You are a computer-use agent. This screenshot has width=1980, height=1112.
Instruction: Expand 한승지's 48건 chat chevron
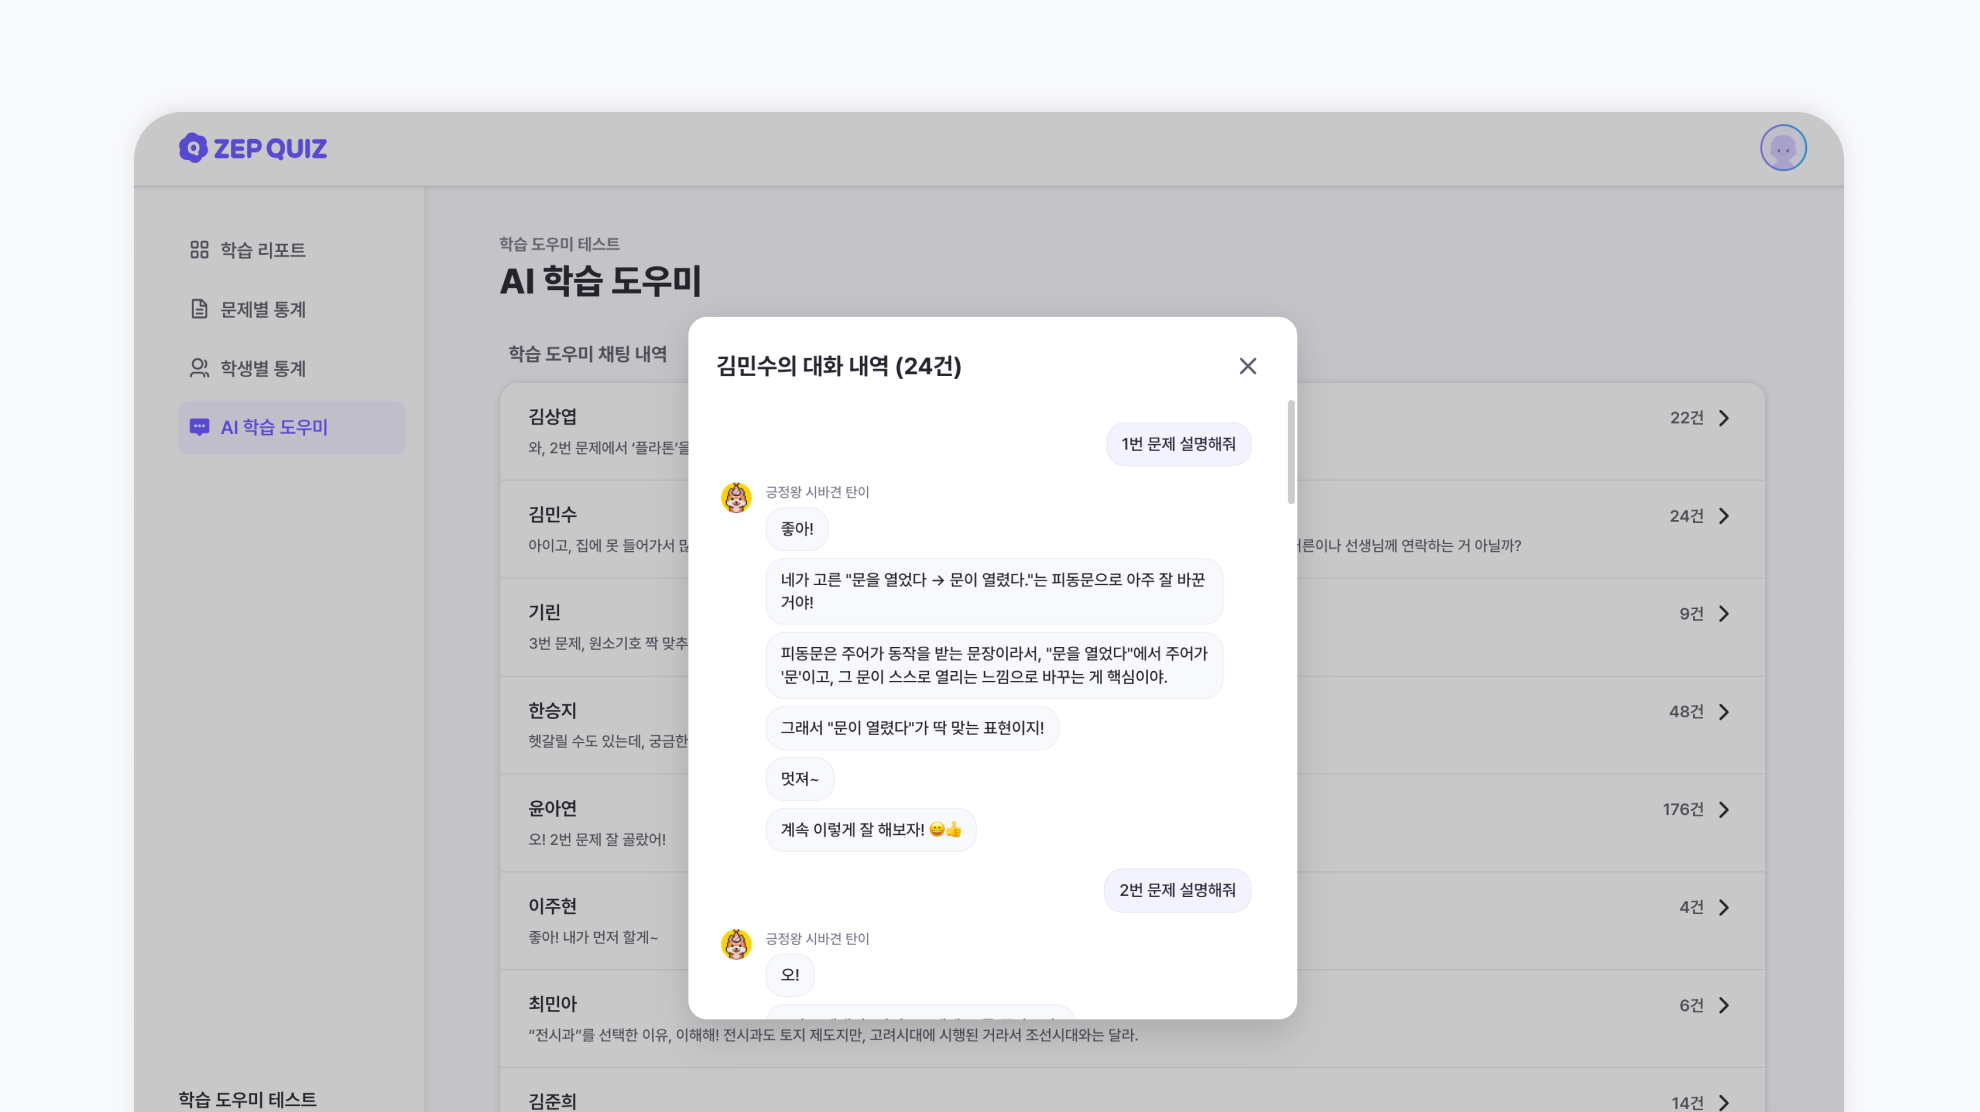click(1724, 712)
